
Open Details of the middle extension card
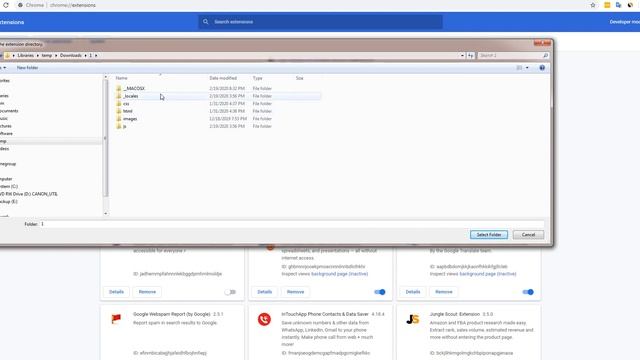(264, 292)
